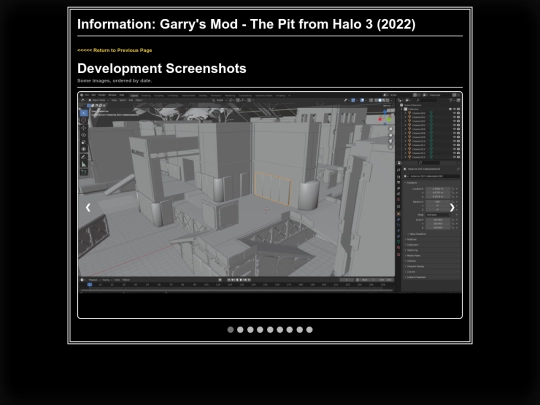Click the top blue Z axis gizmo ball
Image resolution: width=540 pixels, height=405 pixels.
point(385,112)
